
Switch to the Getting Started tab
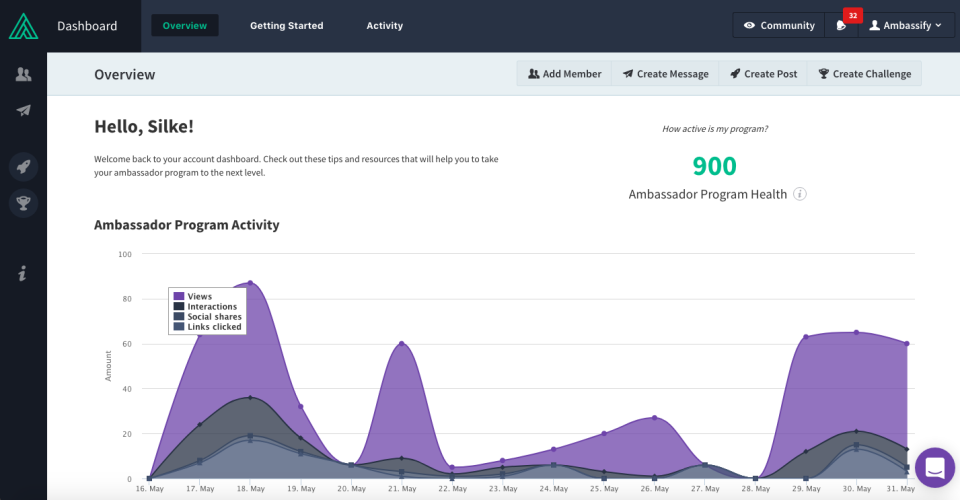click(287, 26)
